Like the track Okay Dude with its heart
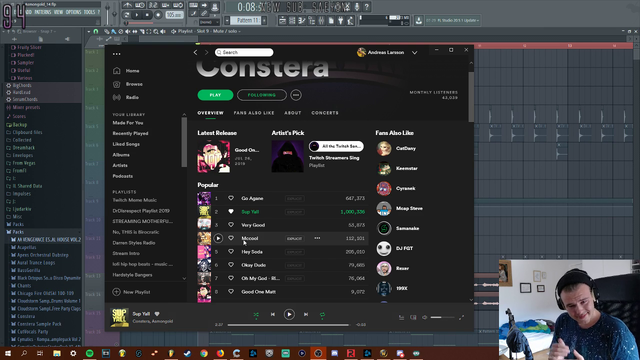Viewport: 640px width, 360px height. (x=231, y=264)
